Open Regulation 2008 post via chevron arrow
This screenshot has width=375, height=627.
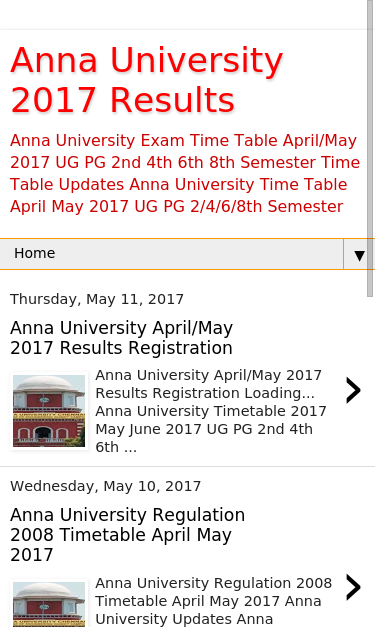tap(353, 587)
